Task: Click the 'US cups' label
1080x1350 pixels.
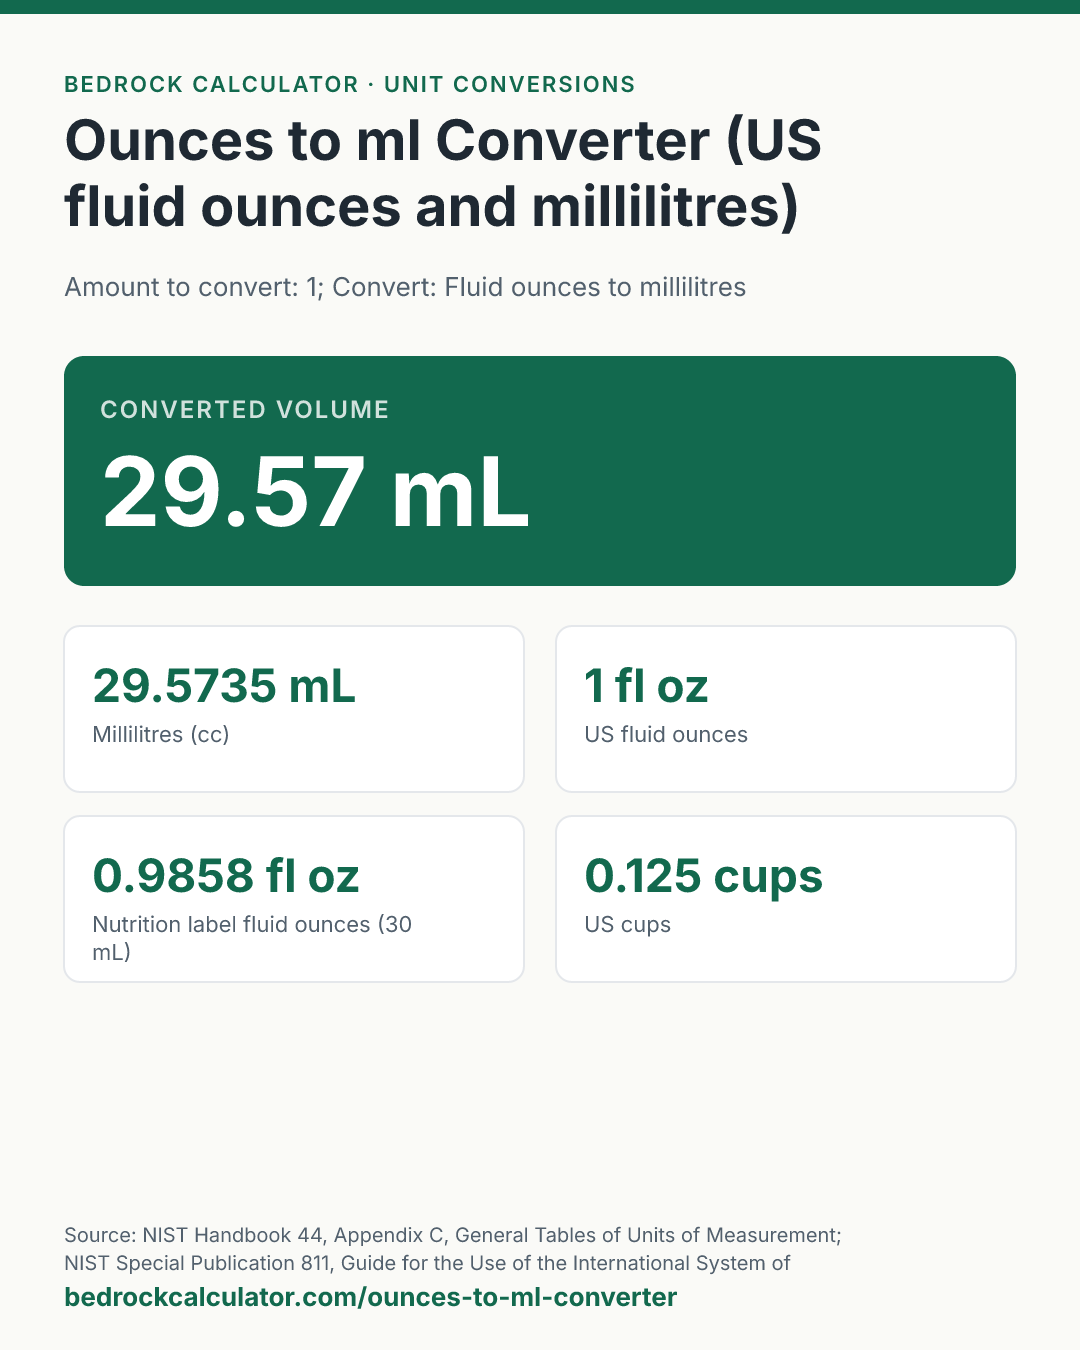Action: click(627, 924)
